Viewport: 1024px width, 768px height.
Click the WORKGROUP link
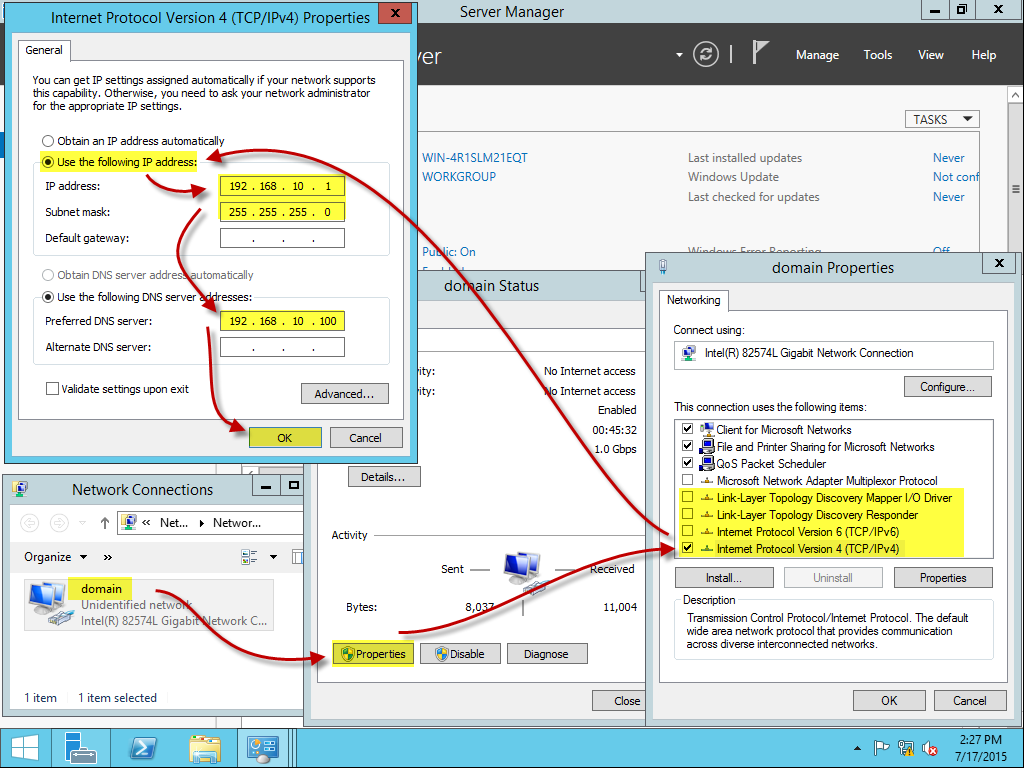(x=459, y=177)
